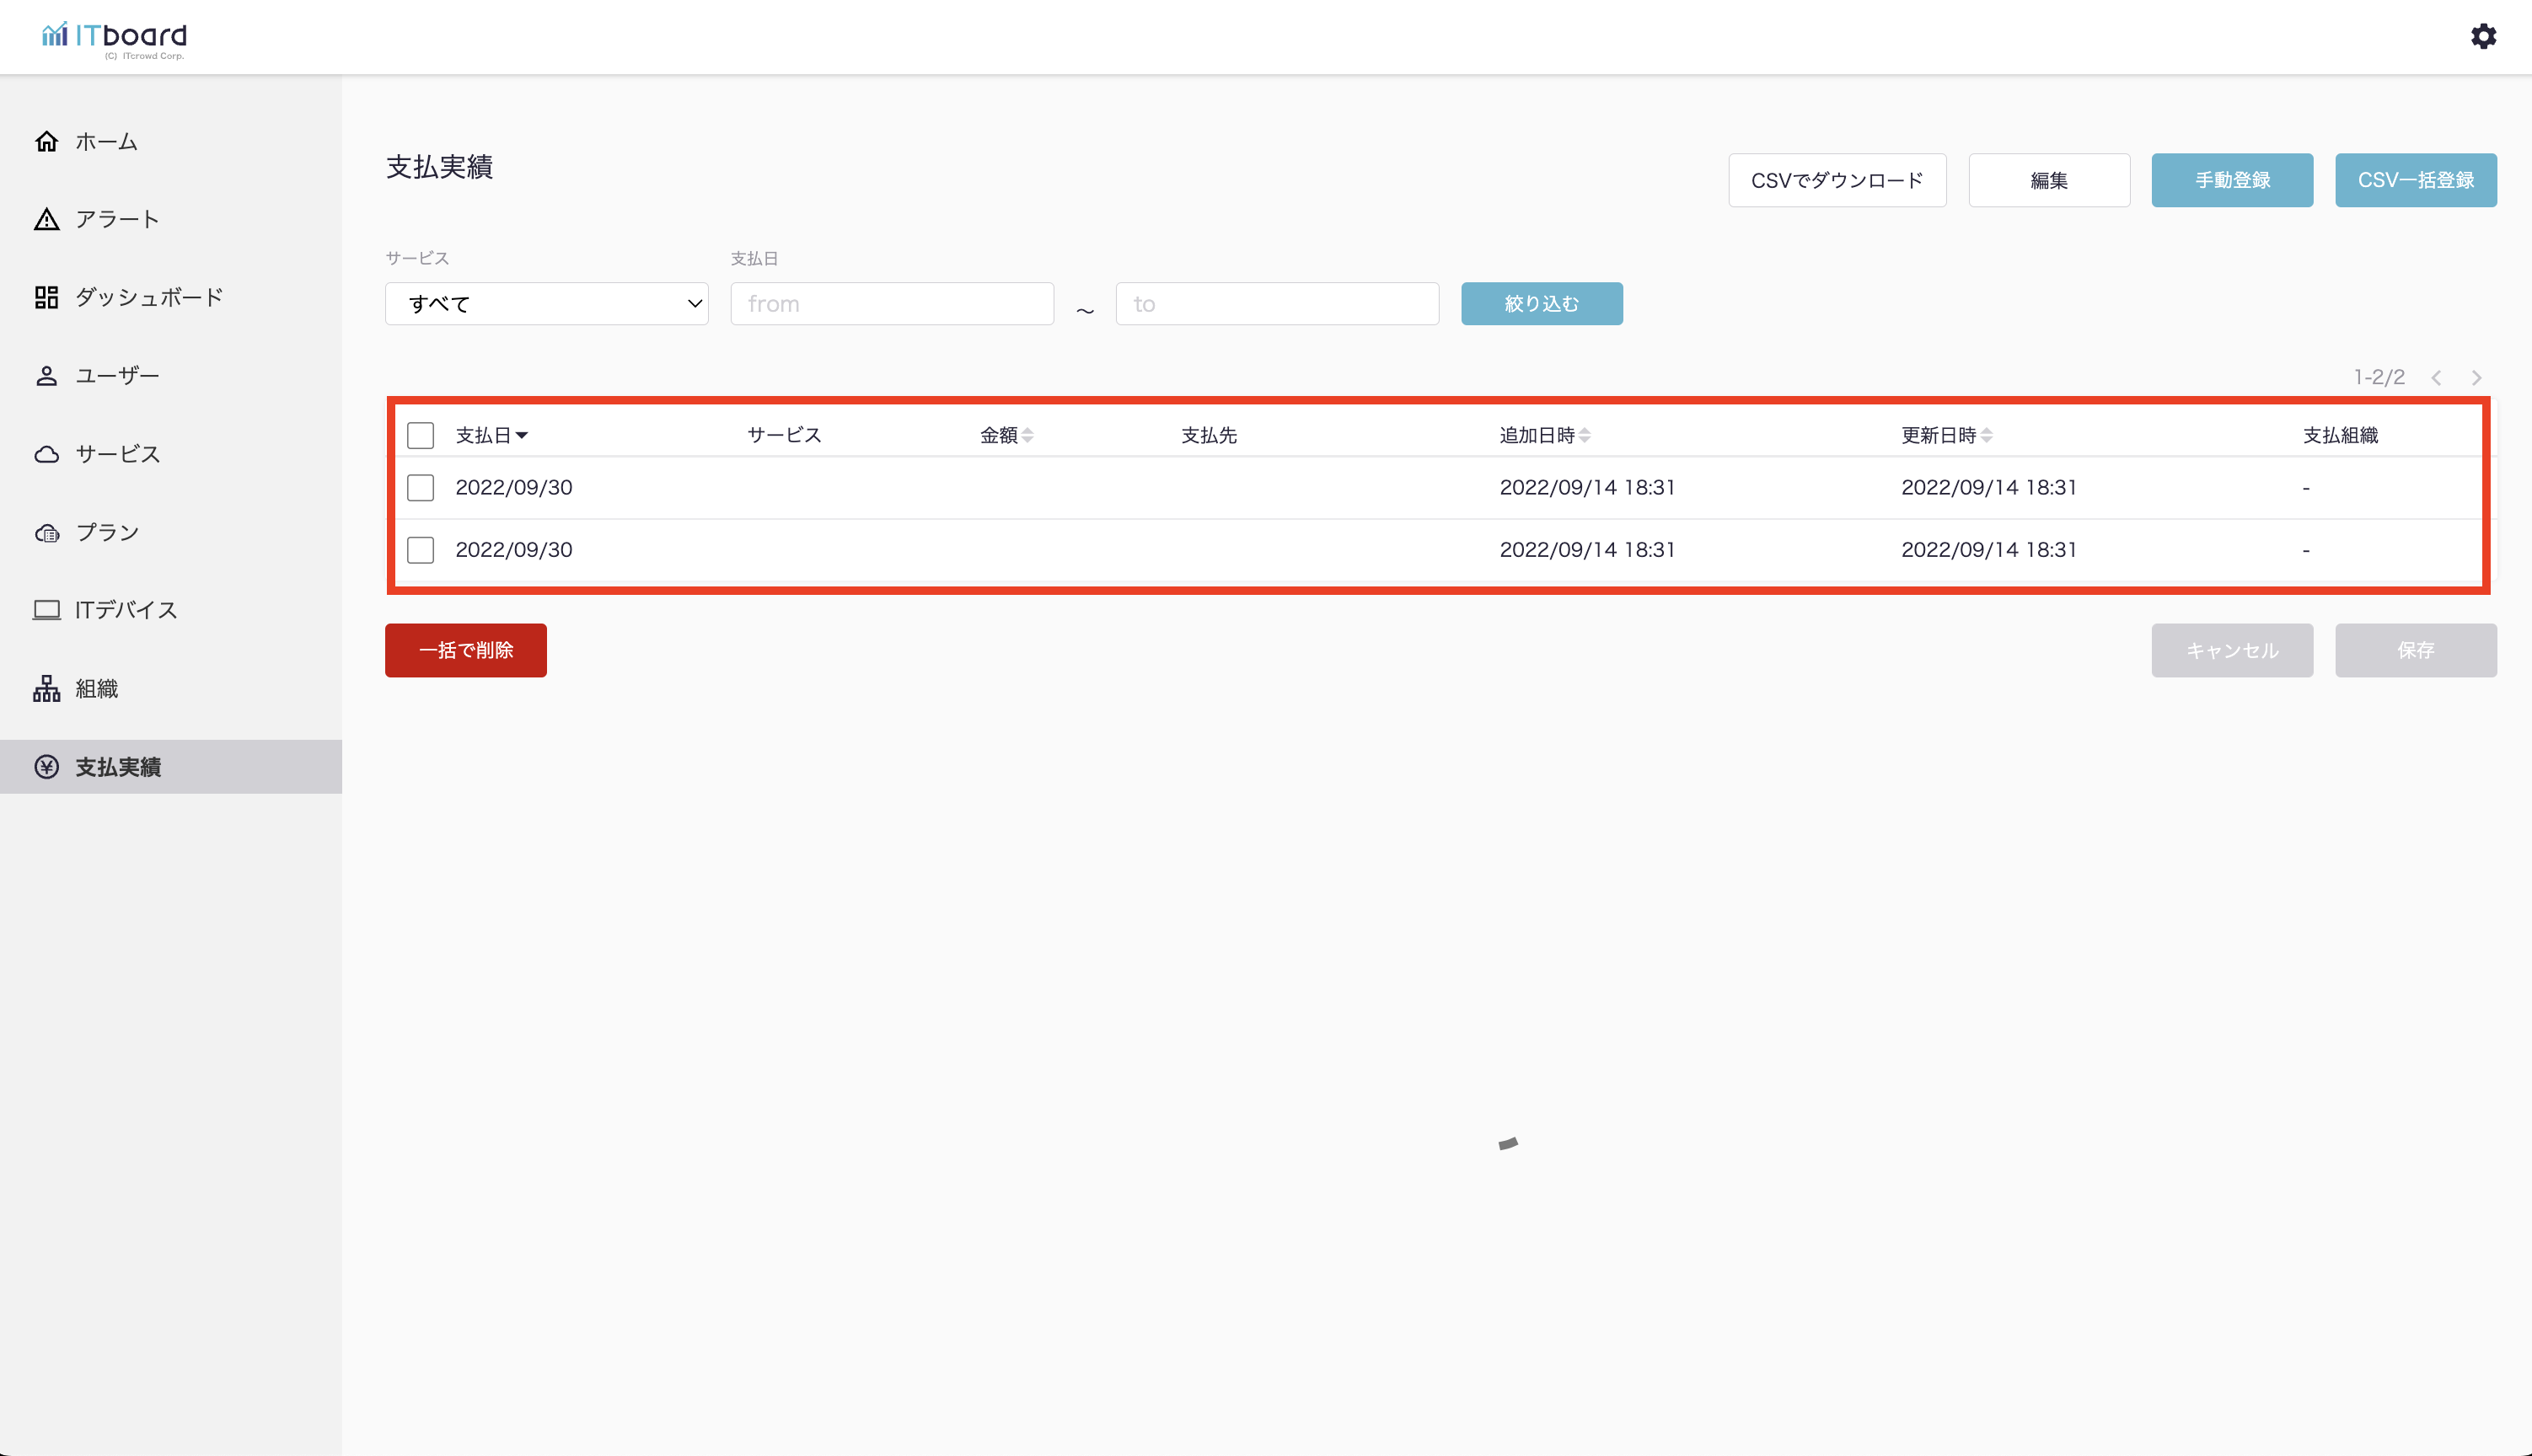Open alerts via warning triangle icon

tap(46, 219)
